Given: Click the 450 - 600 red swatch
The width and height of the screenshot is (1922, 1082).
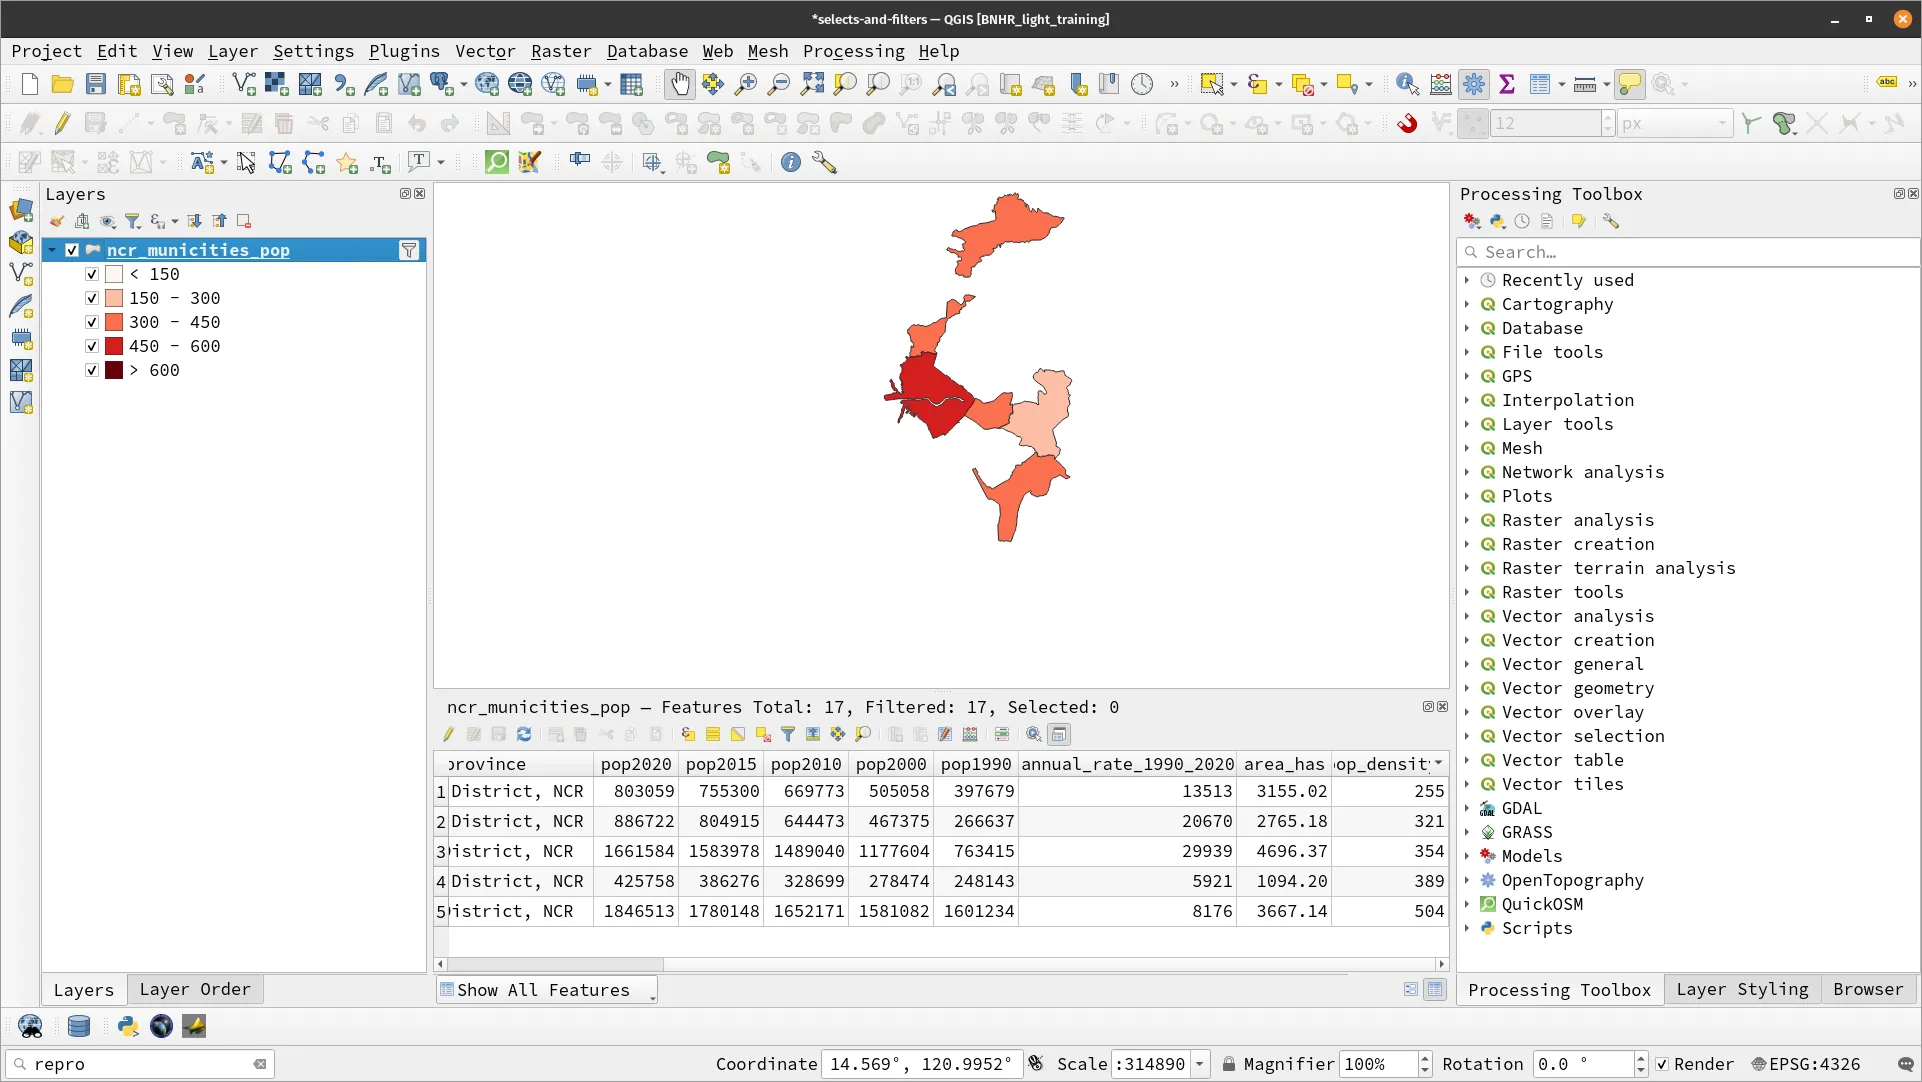Looking at the screenshot, I should tap(114, 346).
